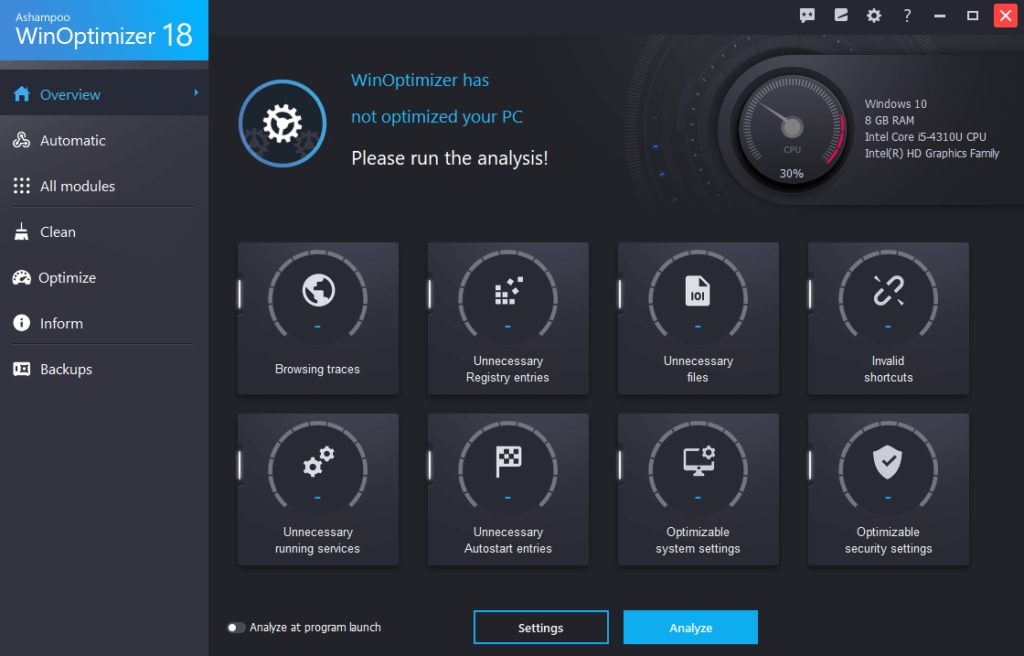Toggle Unnecessary Autostart entries card side switch
Viewport: 1024px width, 656px height.
[x=430, y=465]
